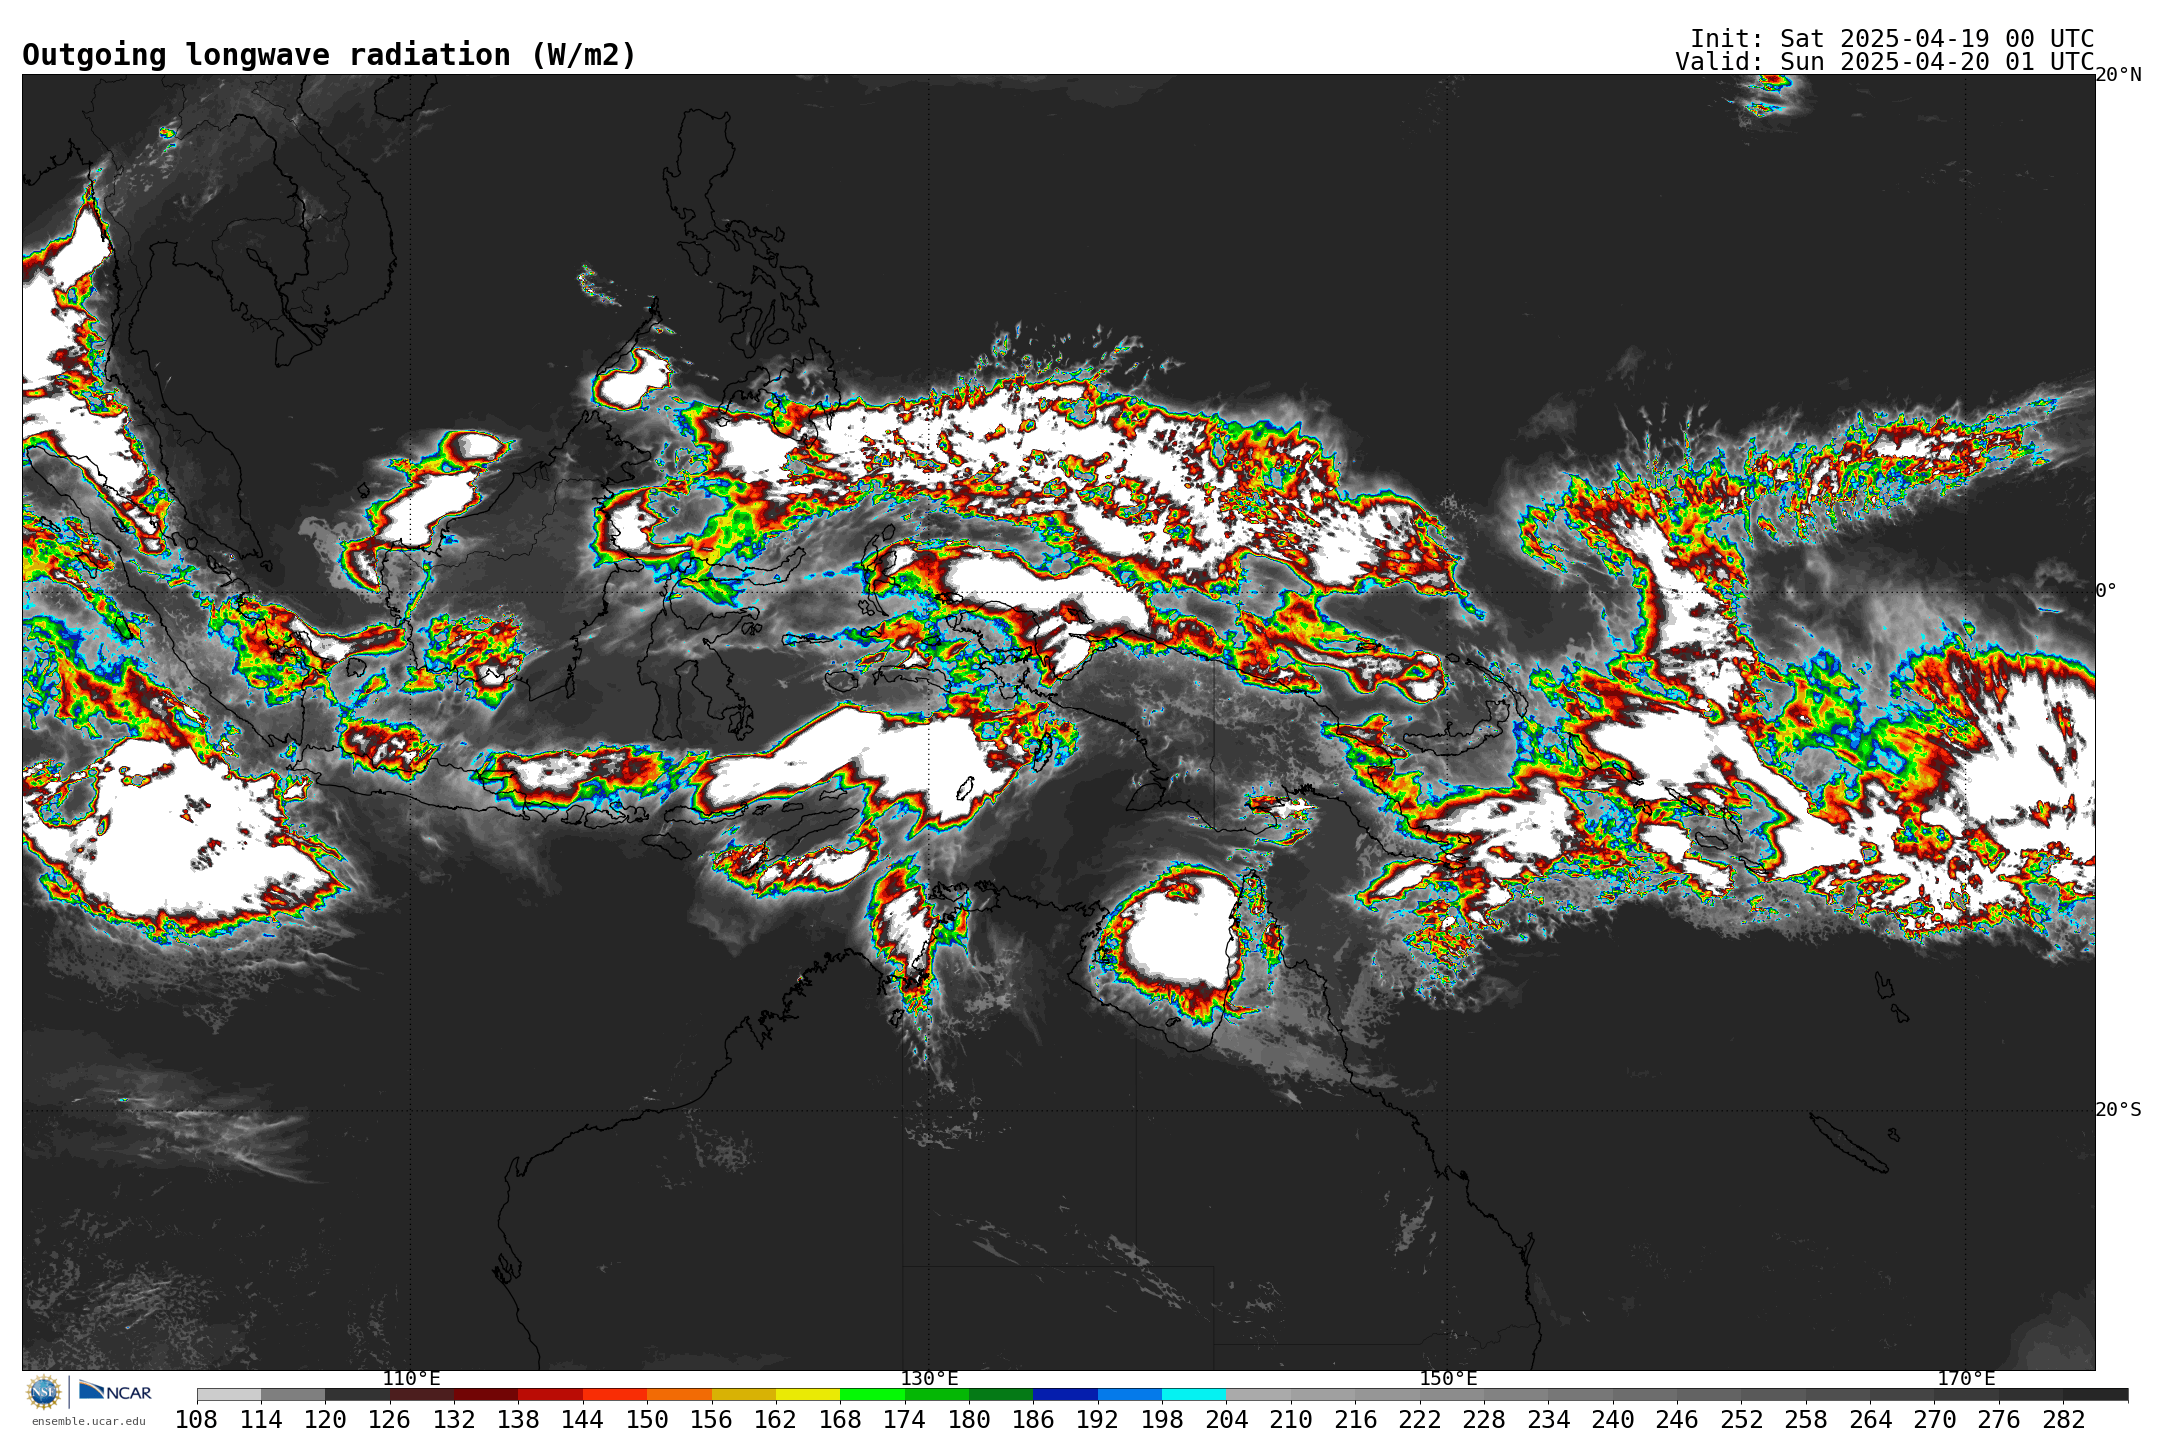Click the 222 colorbar value label
The height and width of the screenshot is (1433, 2160).
tap(1419, 1419)
